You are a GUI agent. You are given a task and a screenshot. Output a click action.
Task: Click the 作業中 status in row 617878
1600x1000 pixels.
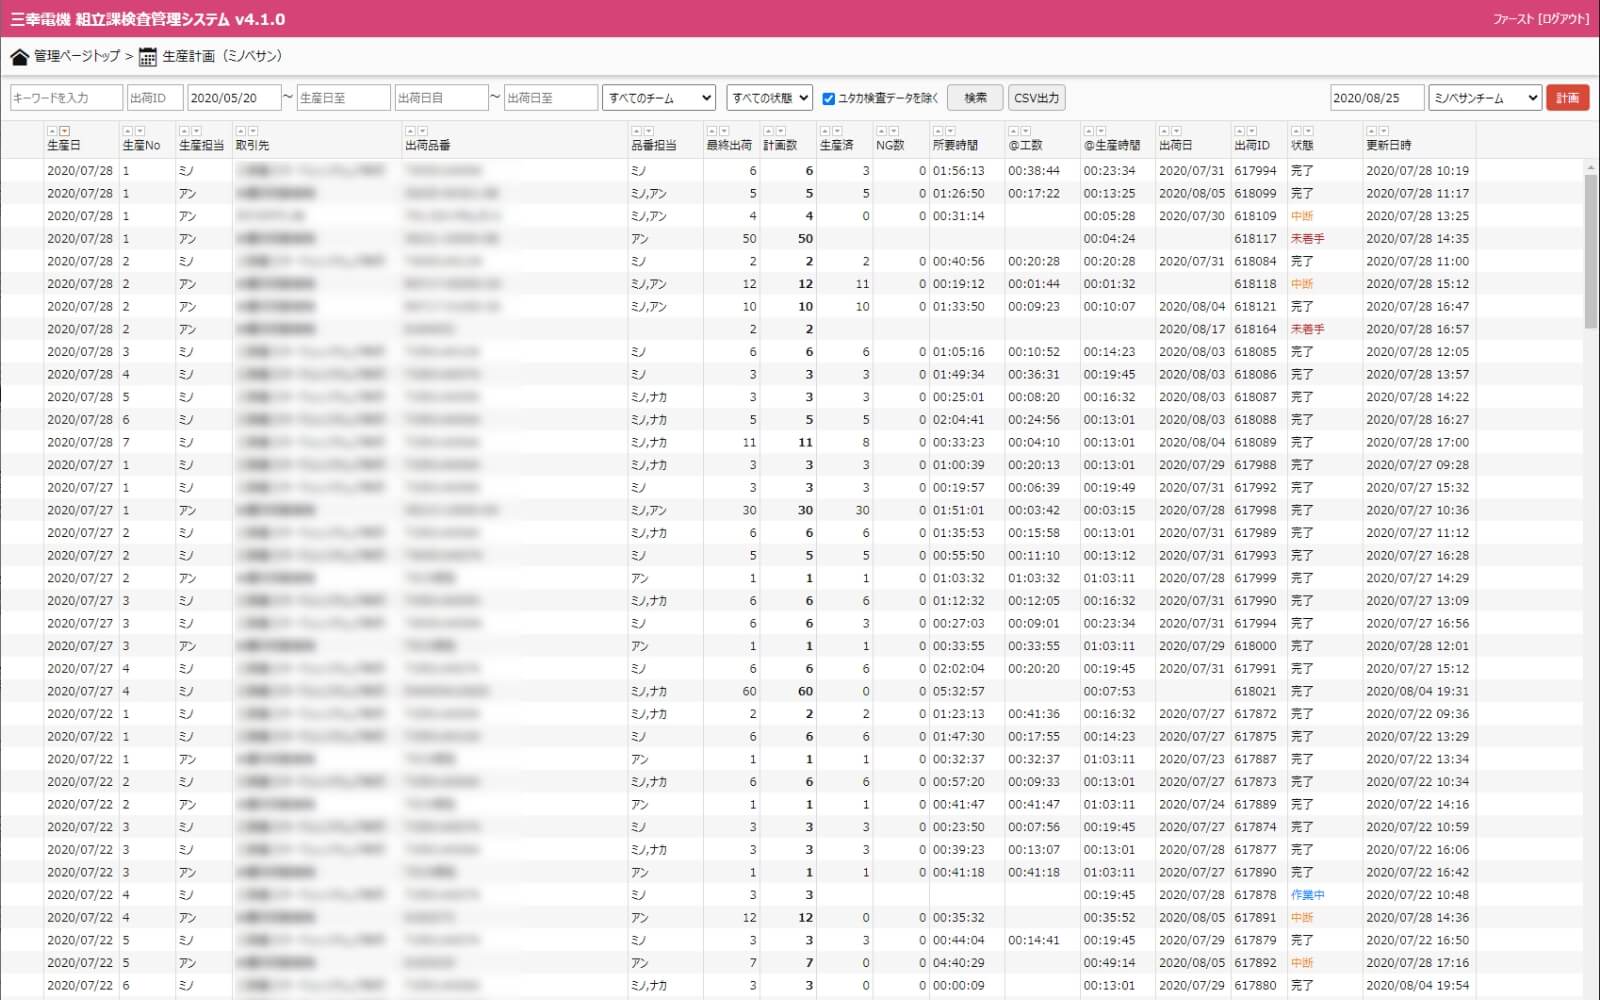(1307, 895)
